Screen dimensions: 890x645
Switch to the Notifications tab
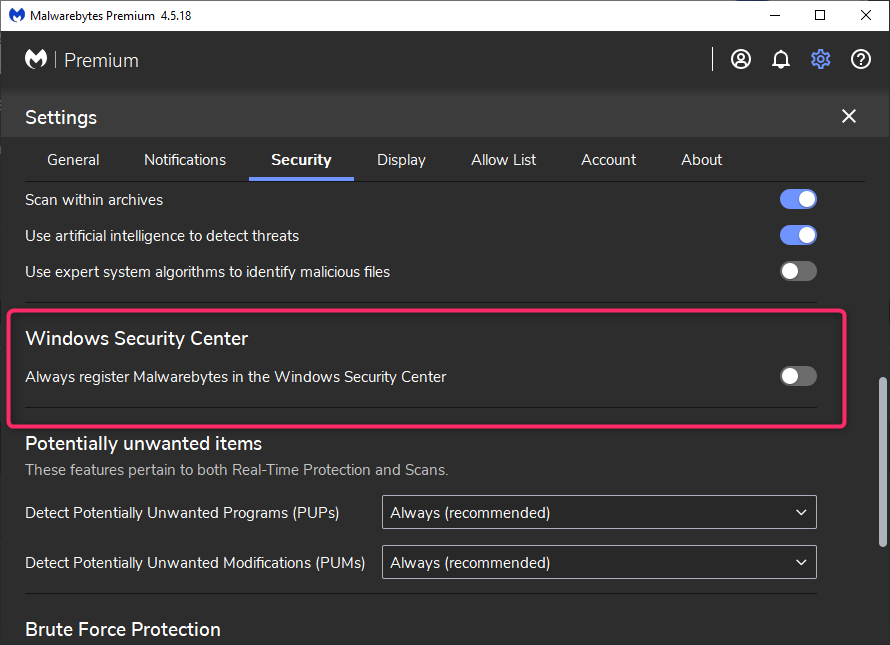click(x=185, y=160)
